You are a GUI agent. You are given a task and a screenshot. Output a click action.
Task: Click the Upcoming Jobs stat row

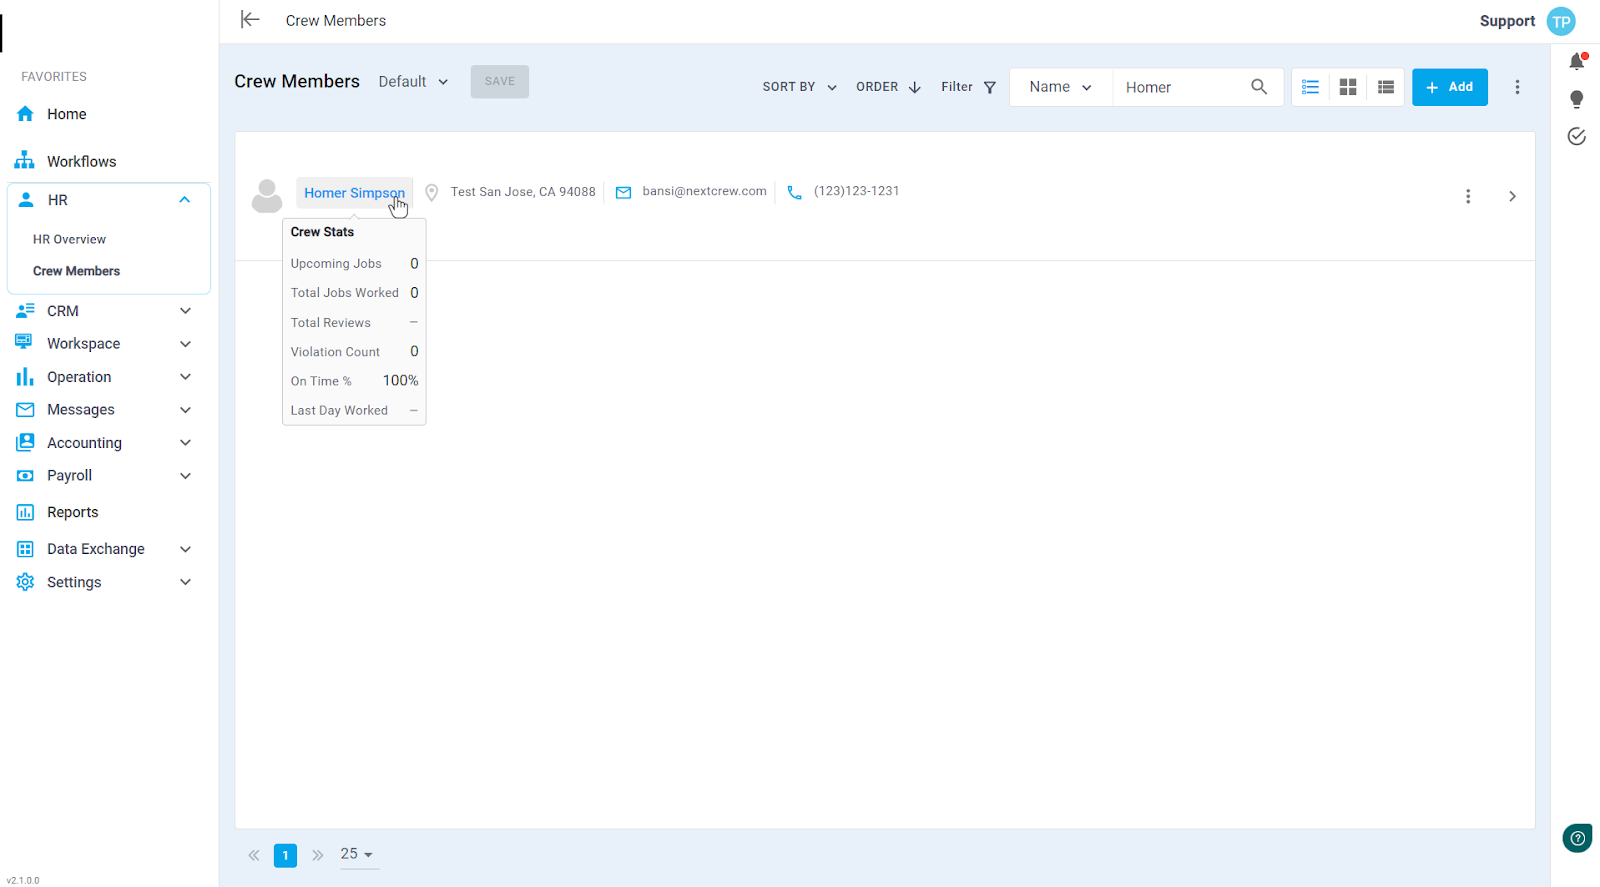point(354,264)
